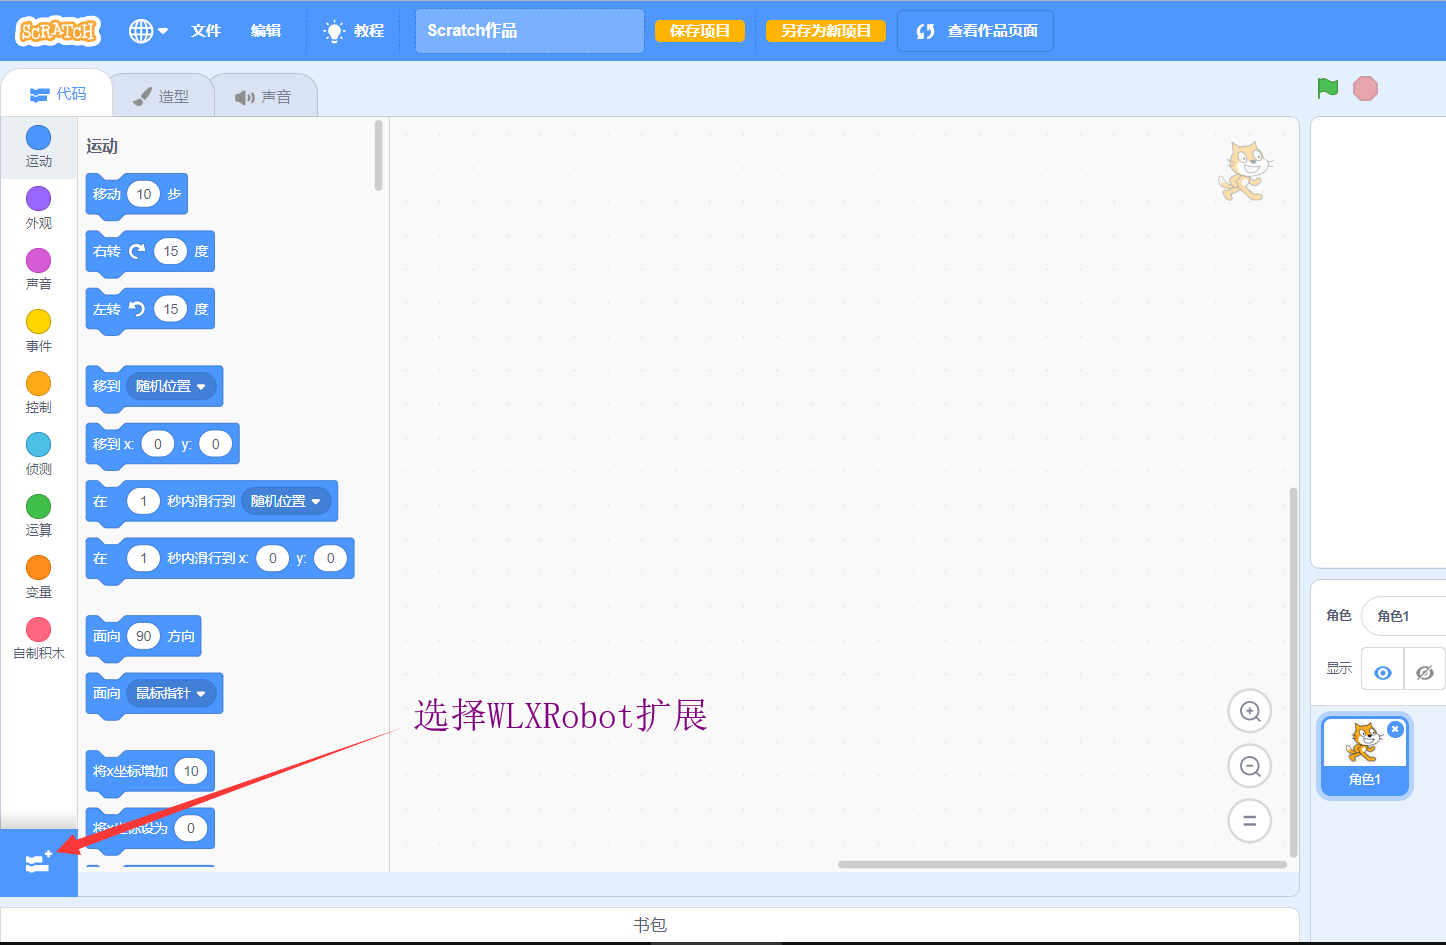Screen dimensions: 1446x945
Task: Click the add extension button
Action: [x=39, y=862]
